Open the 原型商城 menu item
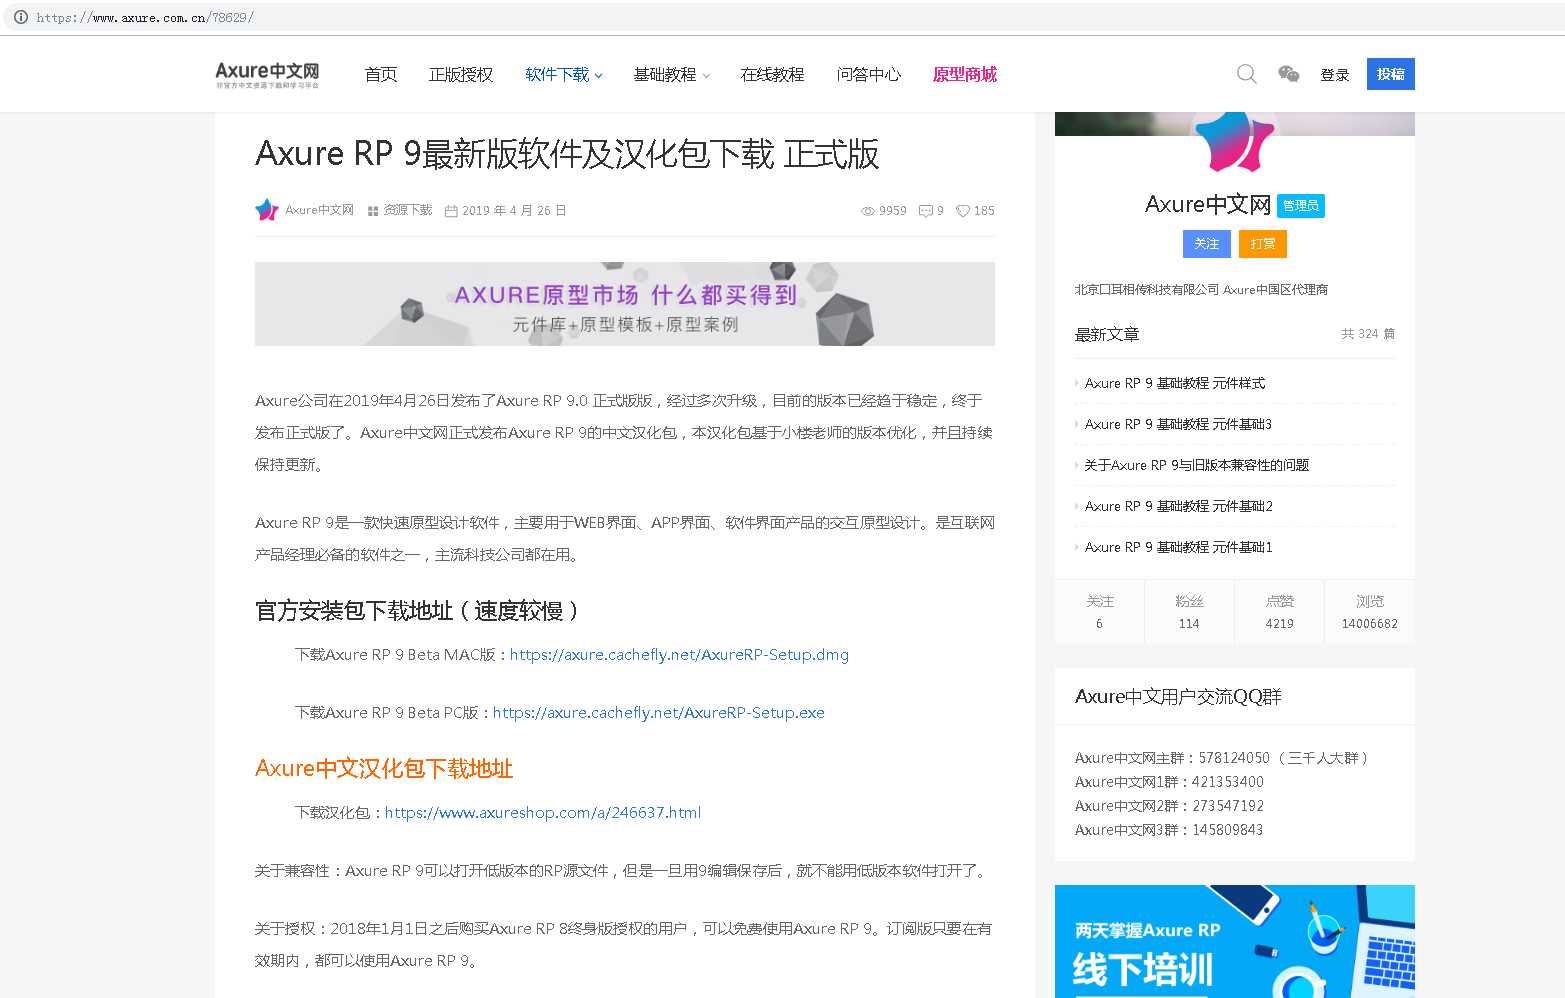 965,75
